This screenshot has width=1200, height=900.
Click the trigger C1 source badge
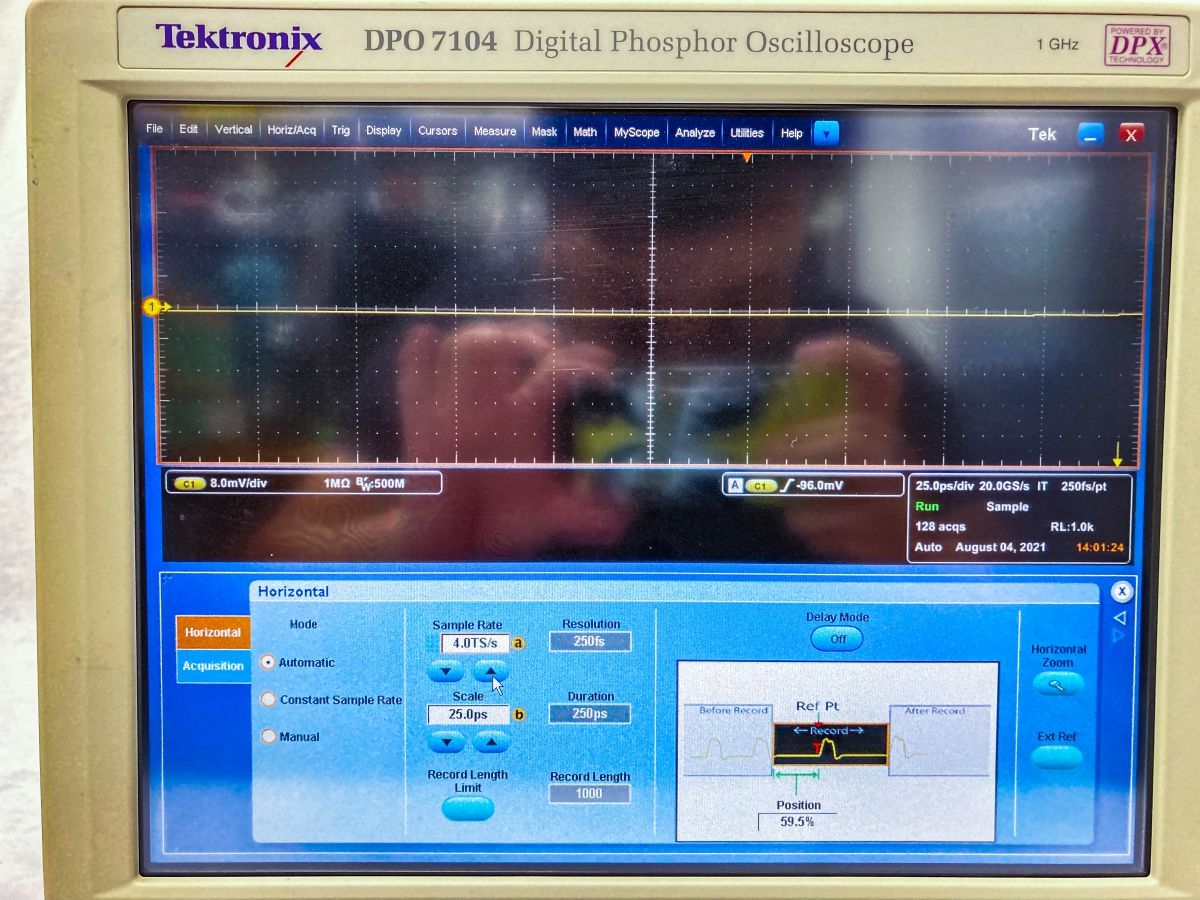pyautogui.click(x=761, y=486)
